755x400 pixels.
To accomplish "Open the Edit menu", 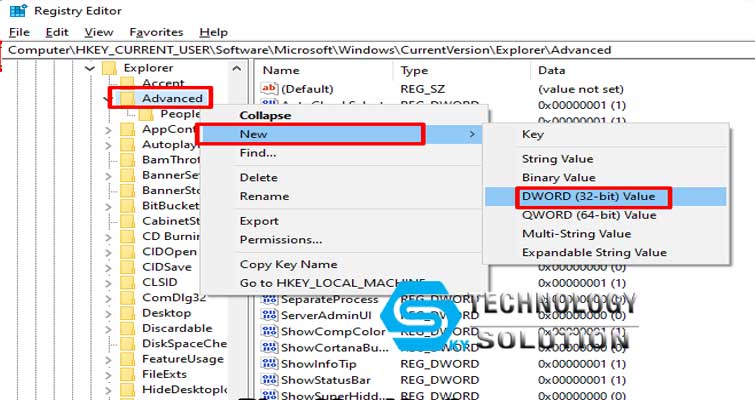I will [57, 32].
